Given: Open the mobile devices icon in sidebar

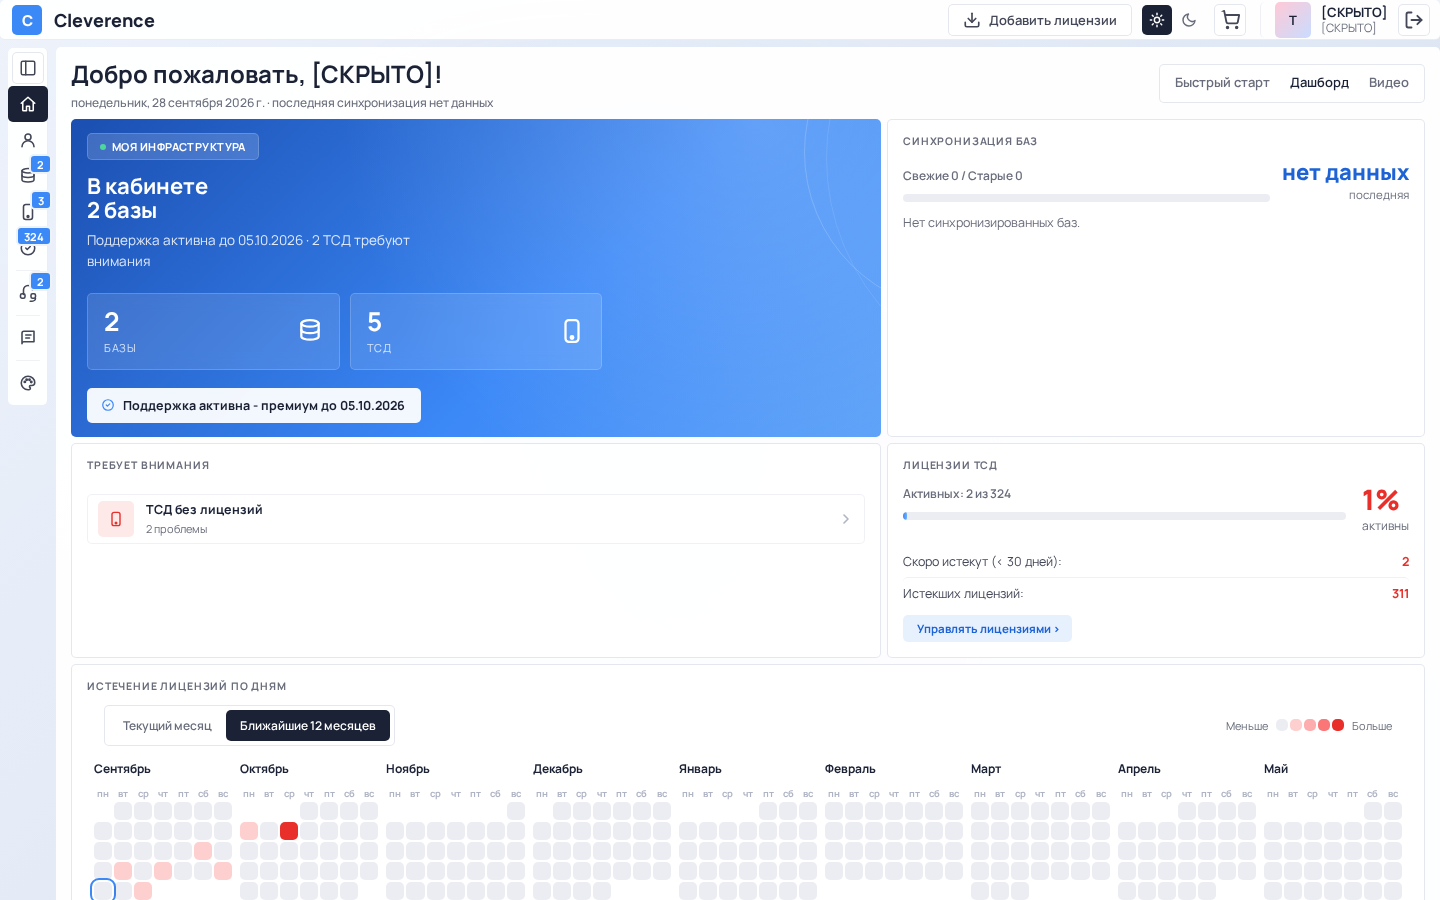Looking at the screenshot, I should pyautogui.click(x=28, y=212).
